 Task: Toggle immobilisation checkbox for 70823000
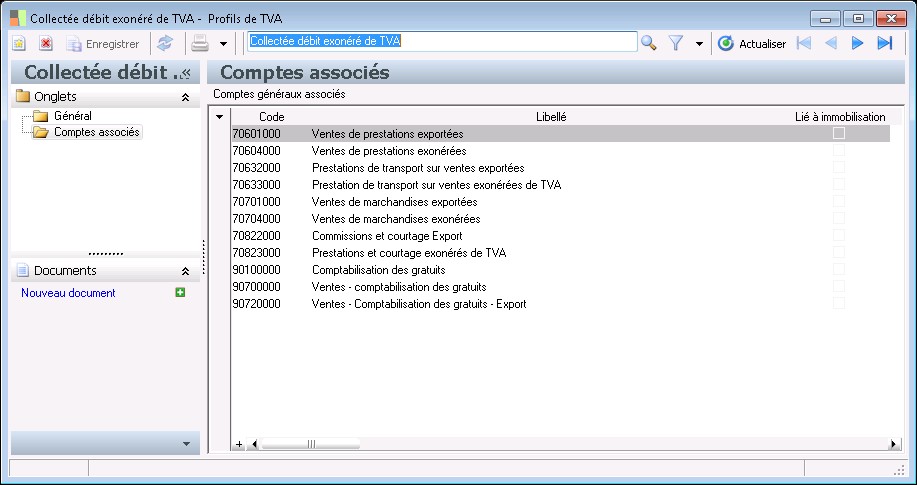pyautogui.click(x=839, y=252)
